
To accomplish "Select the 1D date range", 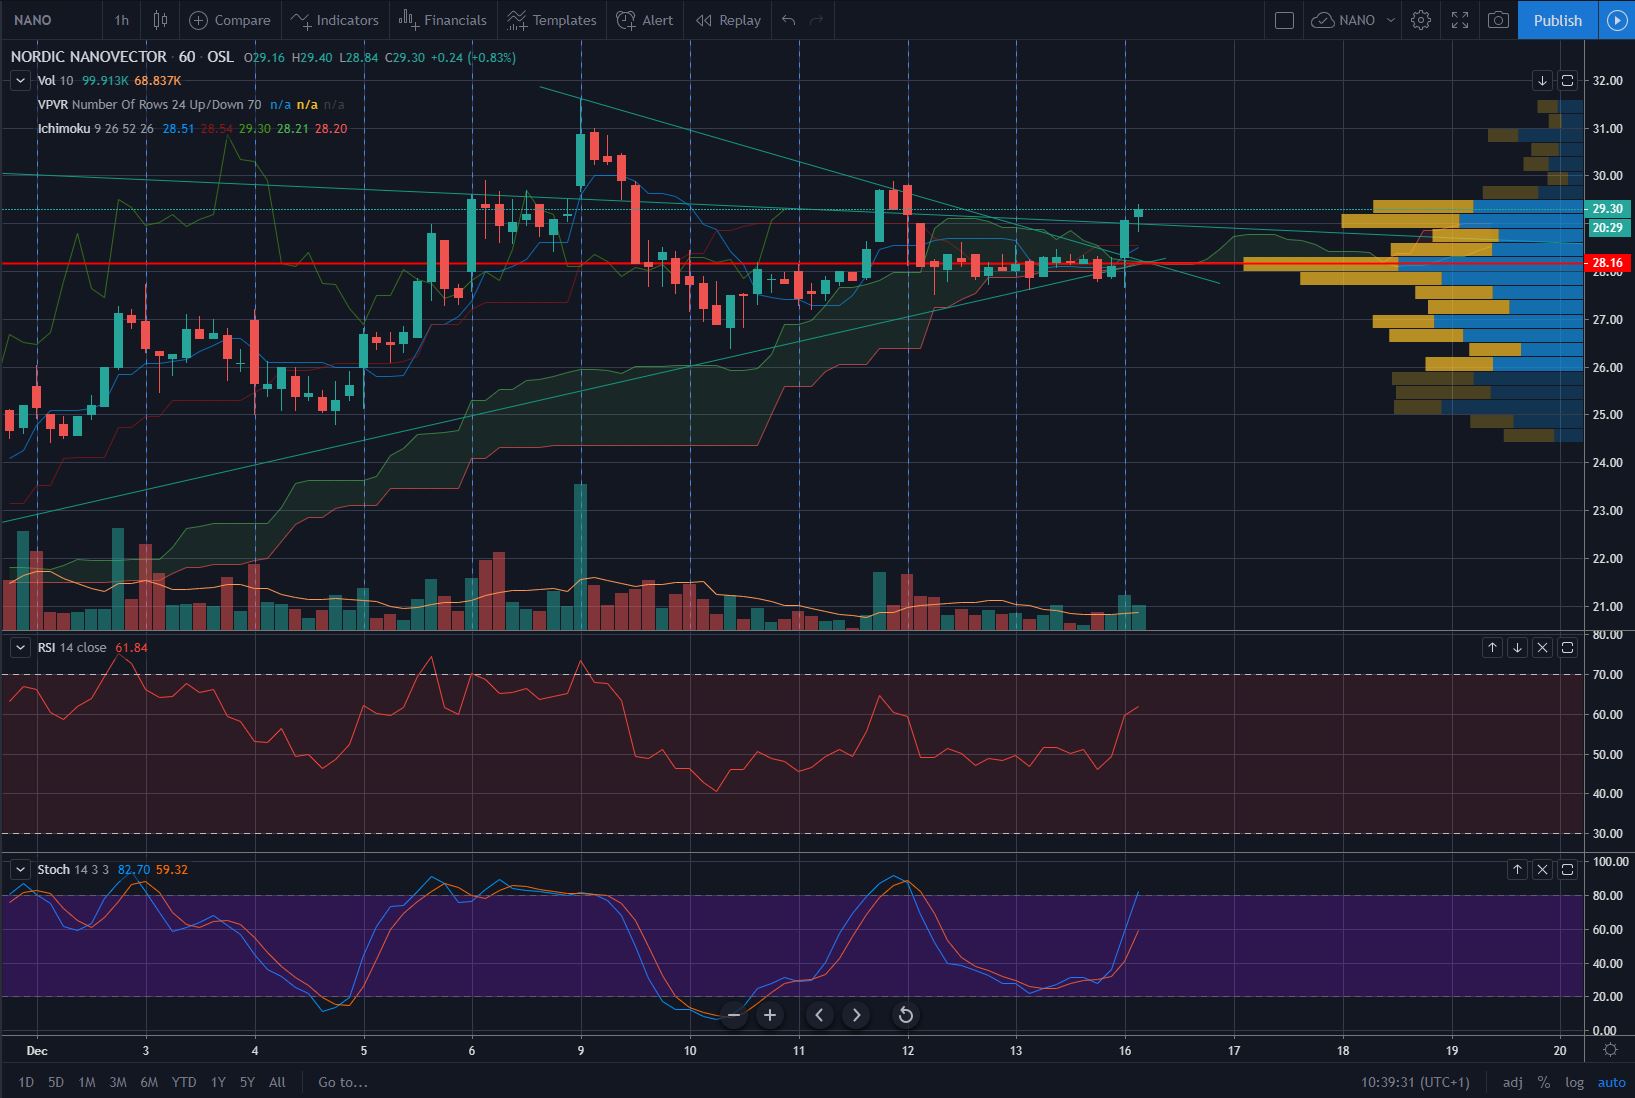I will (x=26, y=1082).
